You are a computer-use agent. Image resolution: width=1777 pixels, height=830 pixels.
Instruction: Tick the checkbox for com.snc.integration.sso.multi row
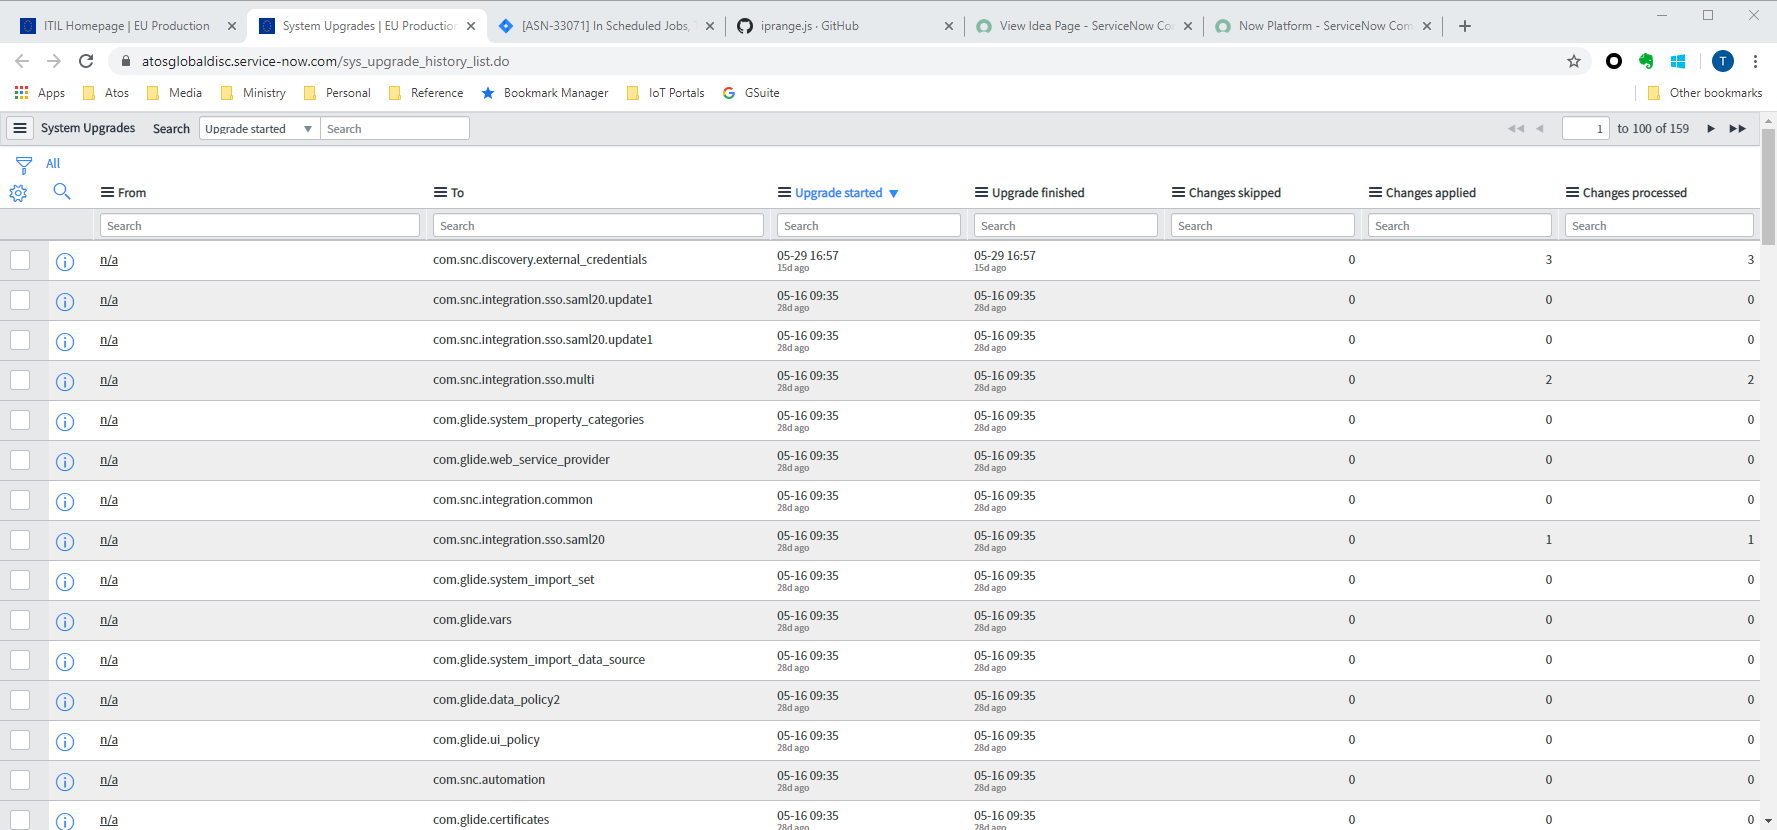click(x=20, y=380)
